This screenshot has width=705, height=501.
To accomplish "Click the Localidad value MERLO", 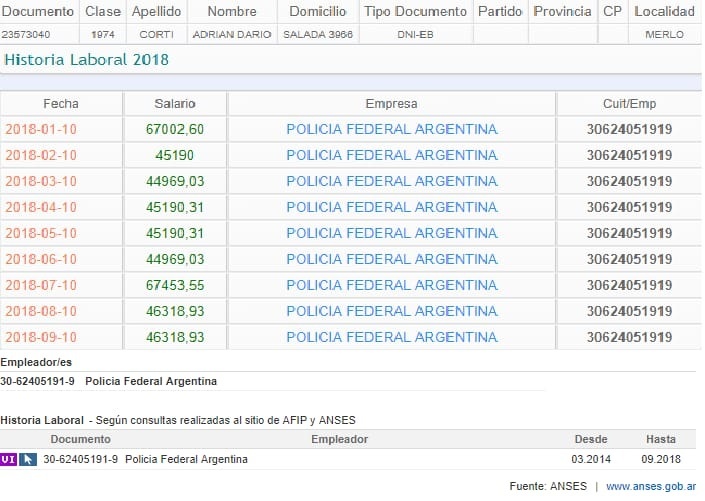I will coord(665,35).
